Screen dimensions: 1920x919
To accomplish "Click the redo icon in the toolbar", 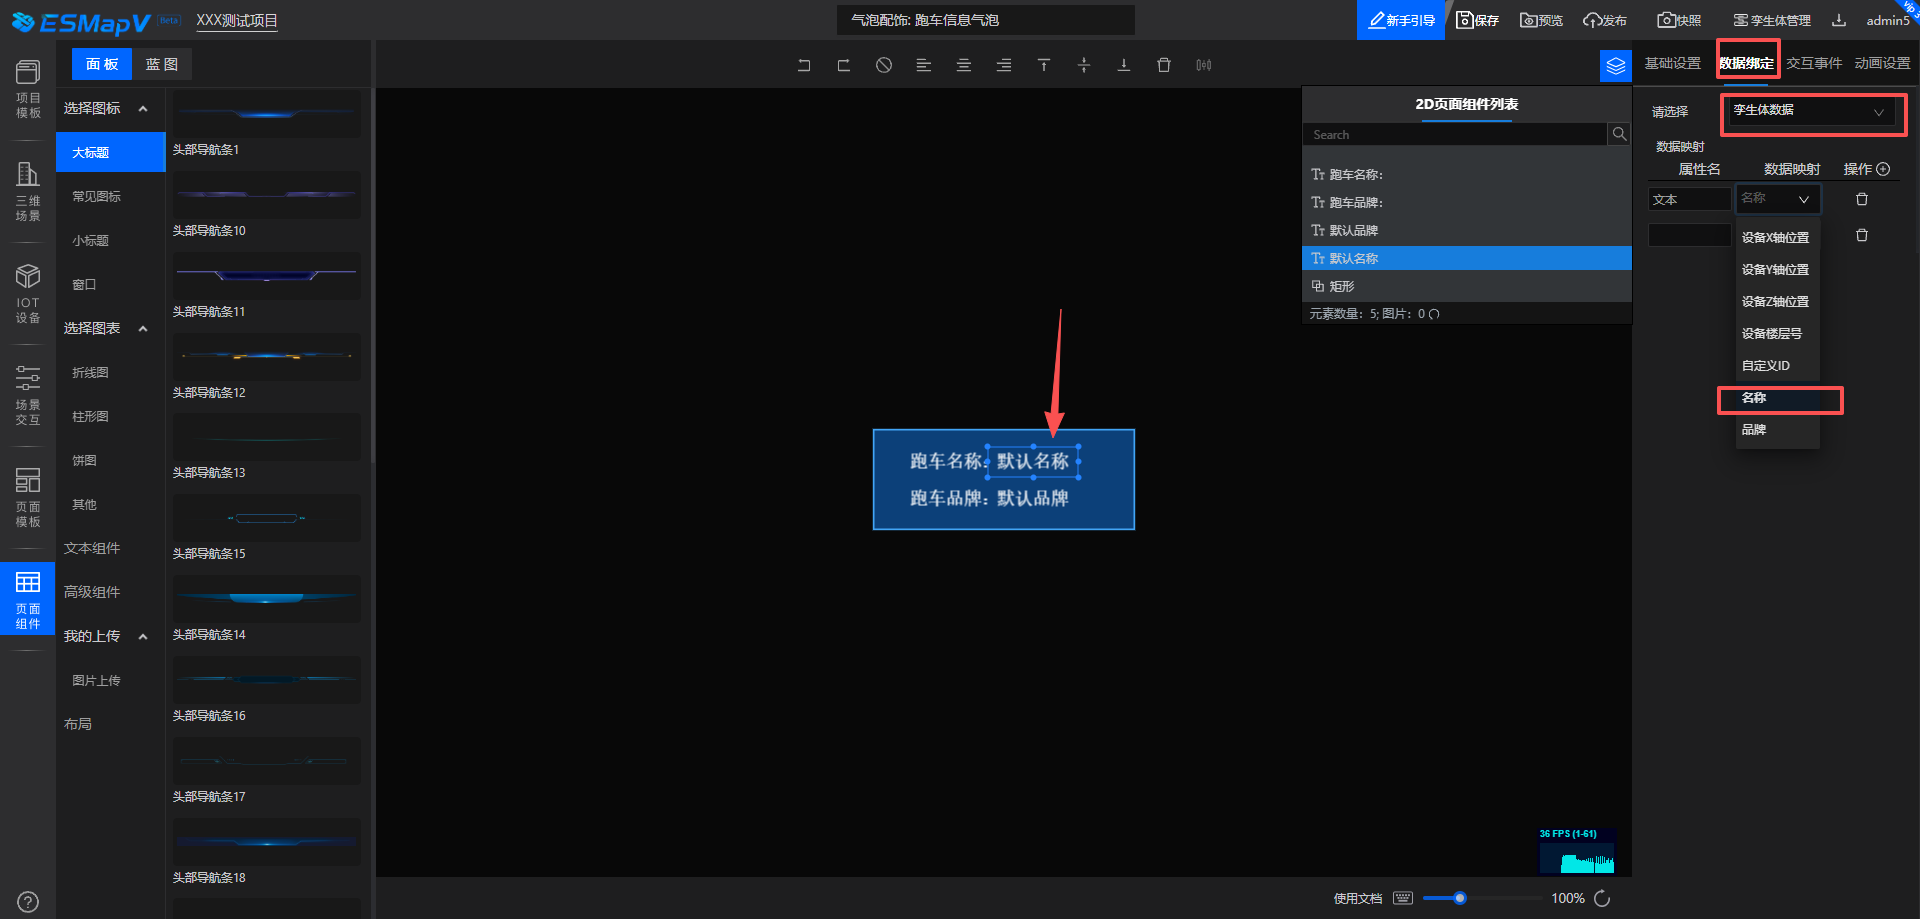I will [x=844, y=65].
